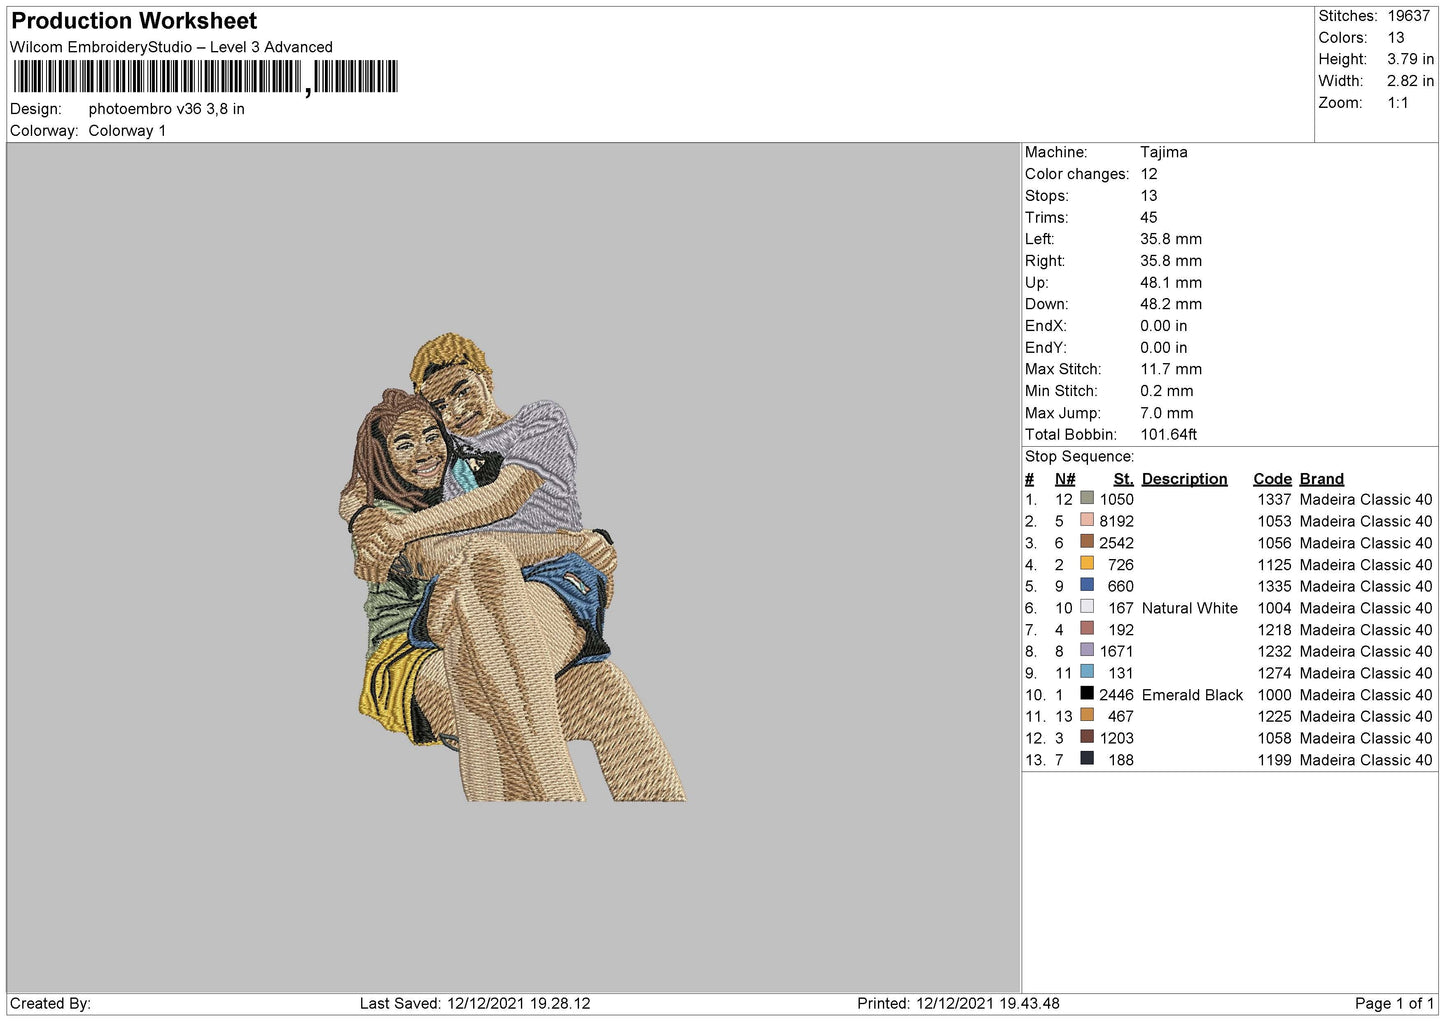This screenshot has width=1445, height=1021.
Task: Click the light blue swatch for thread 1274
Action: pos(1087,671)
